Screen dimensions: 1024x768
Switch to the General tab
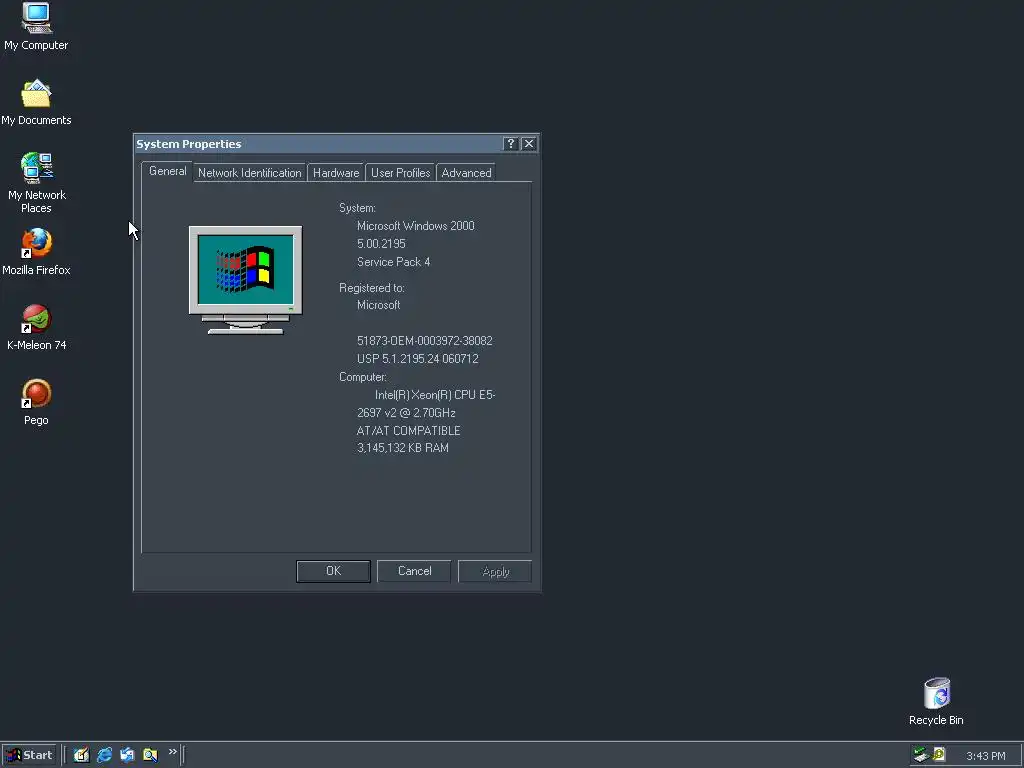(167, 171)
